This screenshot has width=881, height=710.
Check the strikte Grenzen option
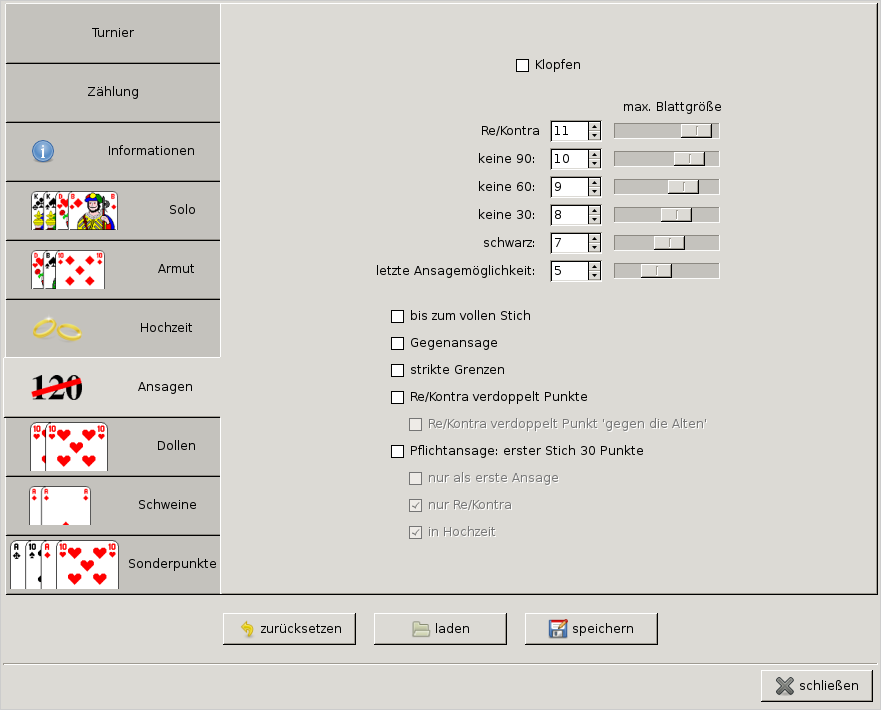(x=397, y=370)
